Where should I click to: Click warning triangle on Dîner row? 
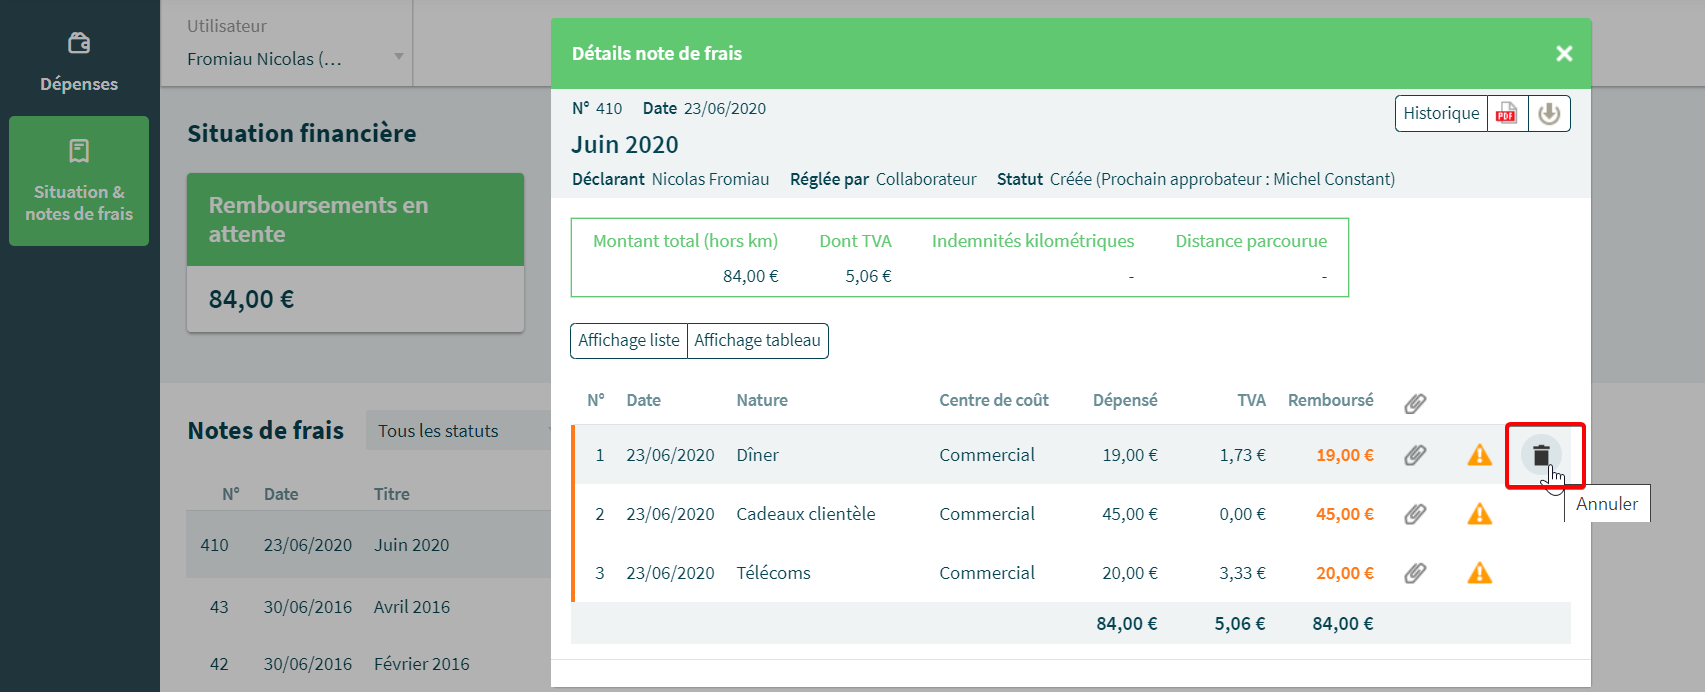(x=1479, y=455)
